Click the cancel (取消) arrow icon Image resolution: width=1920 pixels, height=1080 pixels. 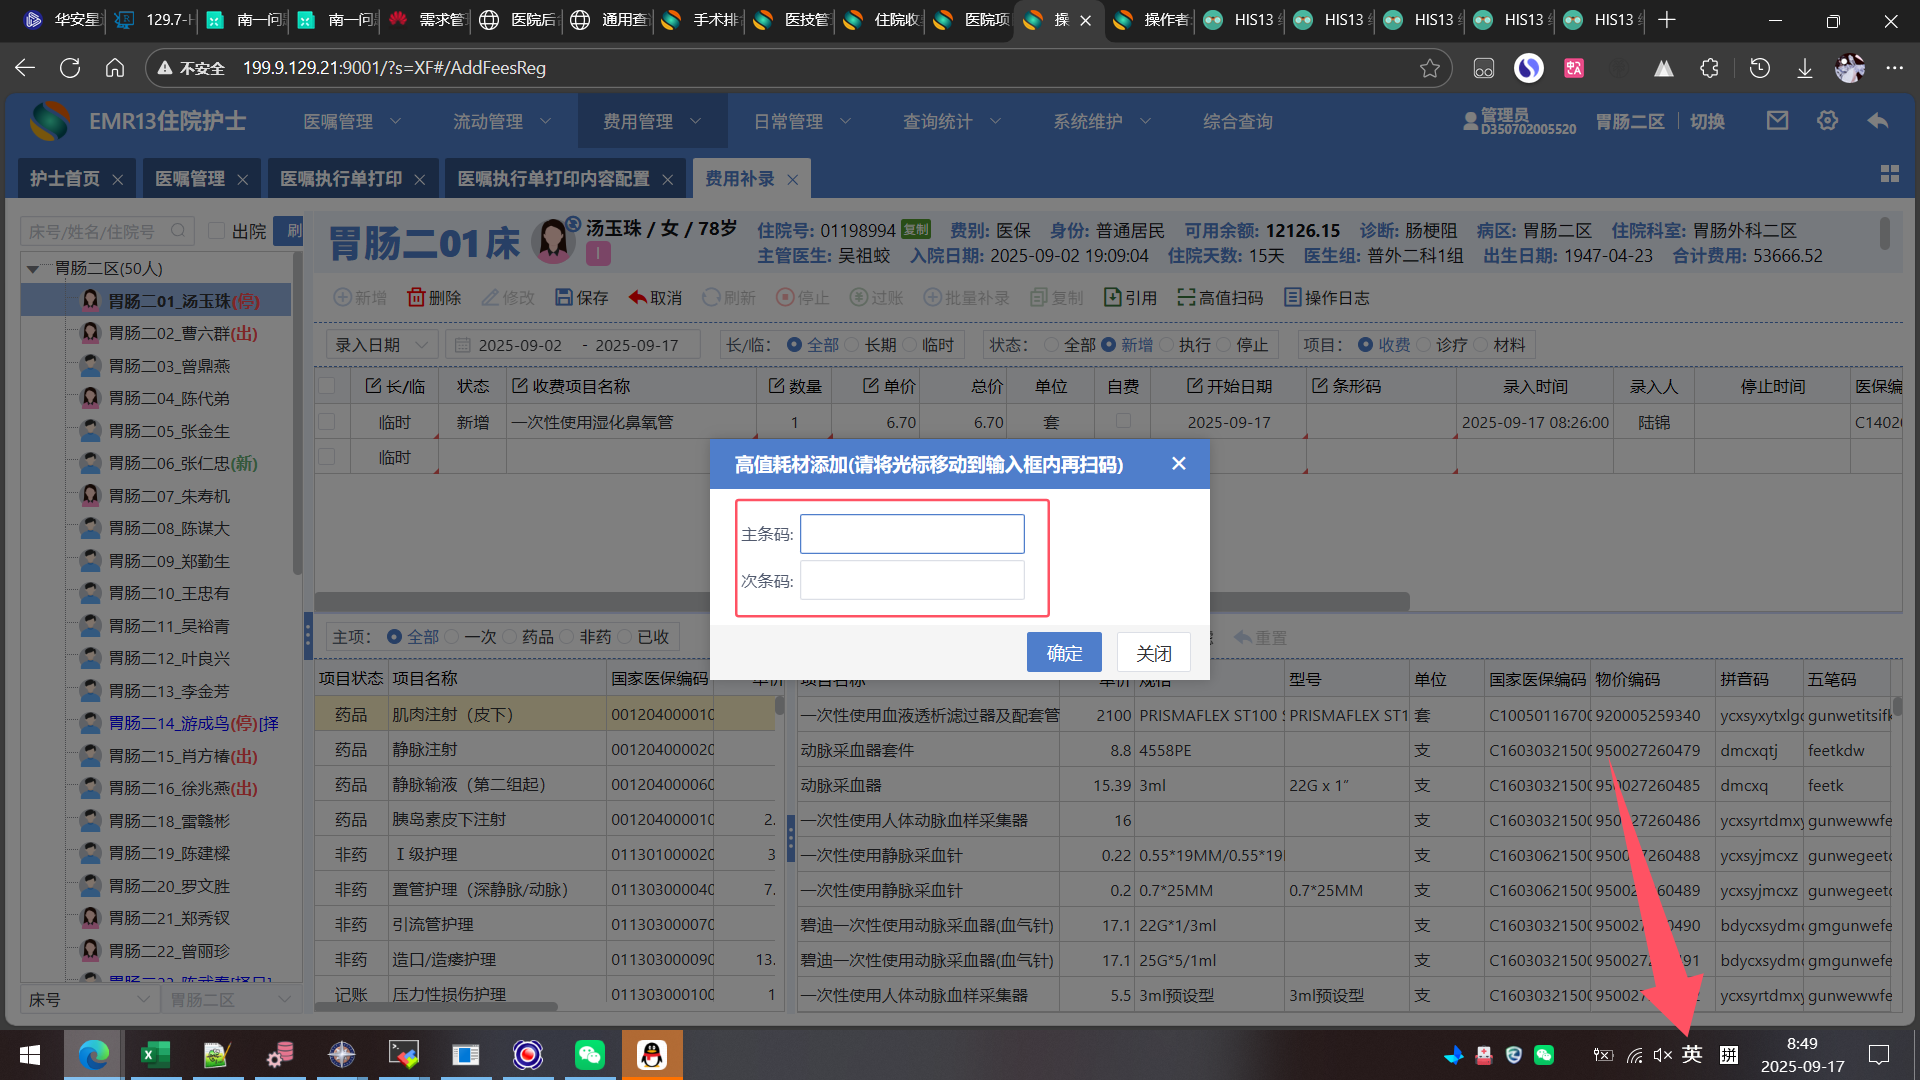[637, 298]
